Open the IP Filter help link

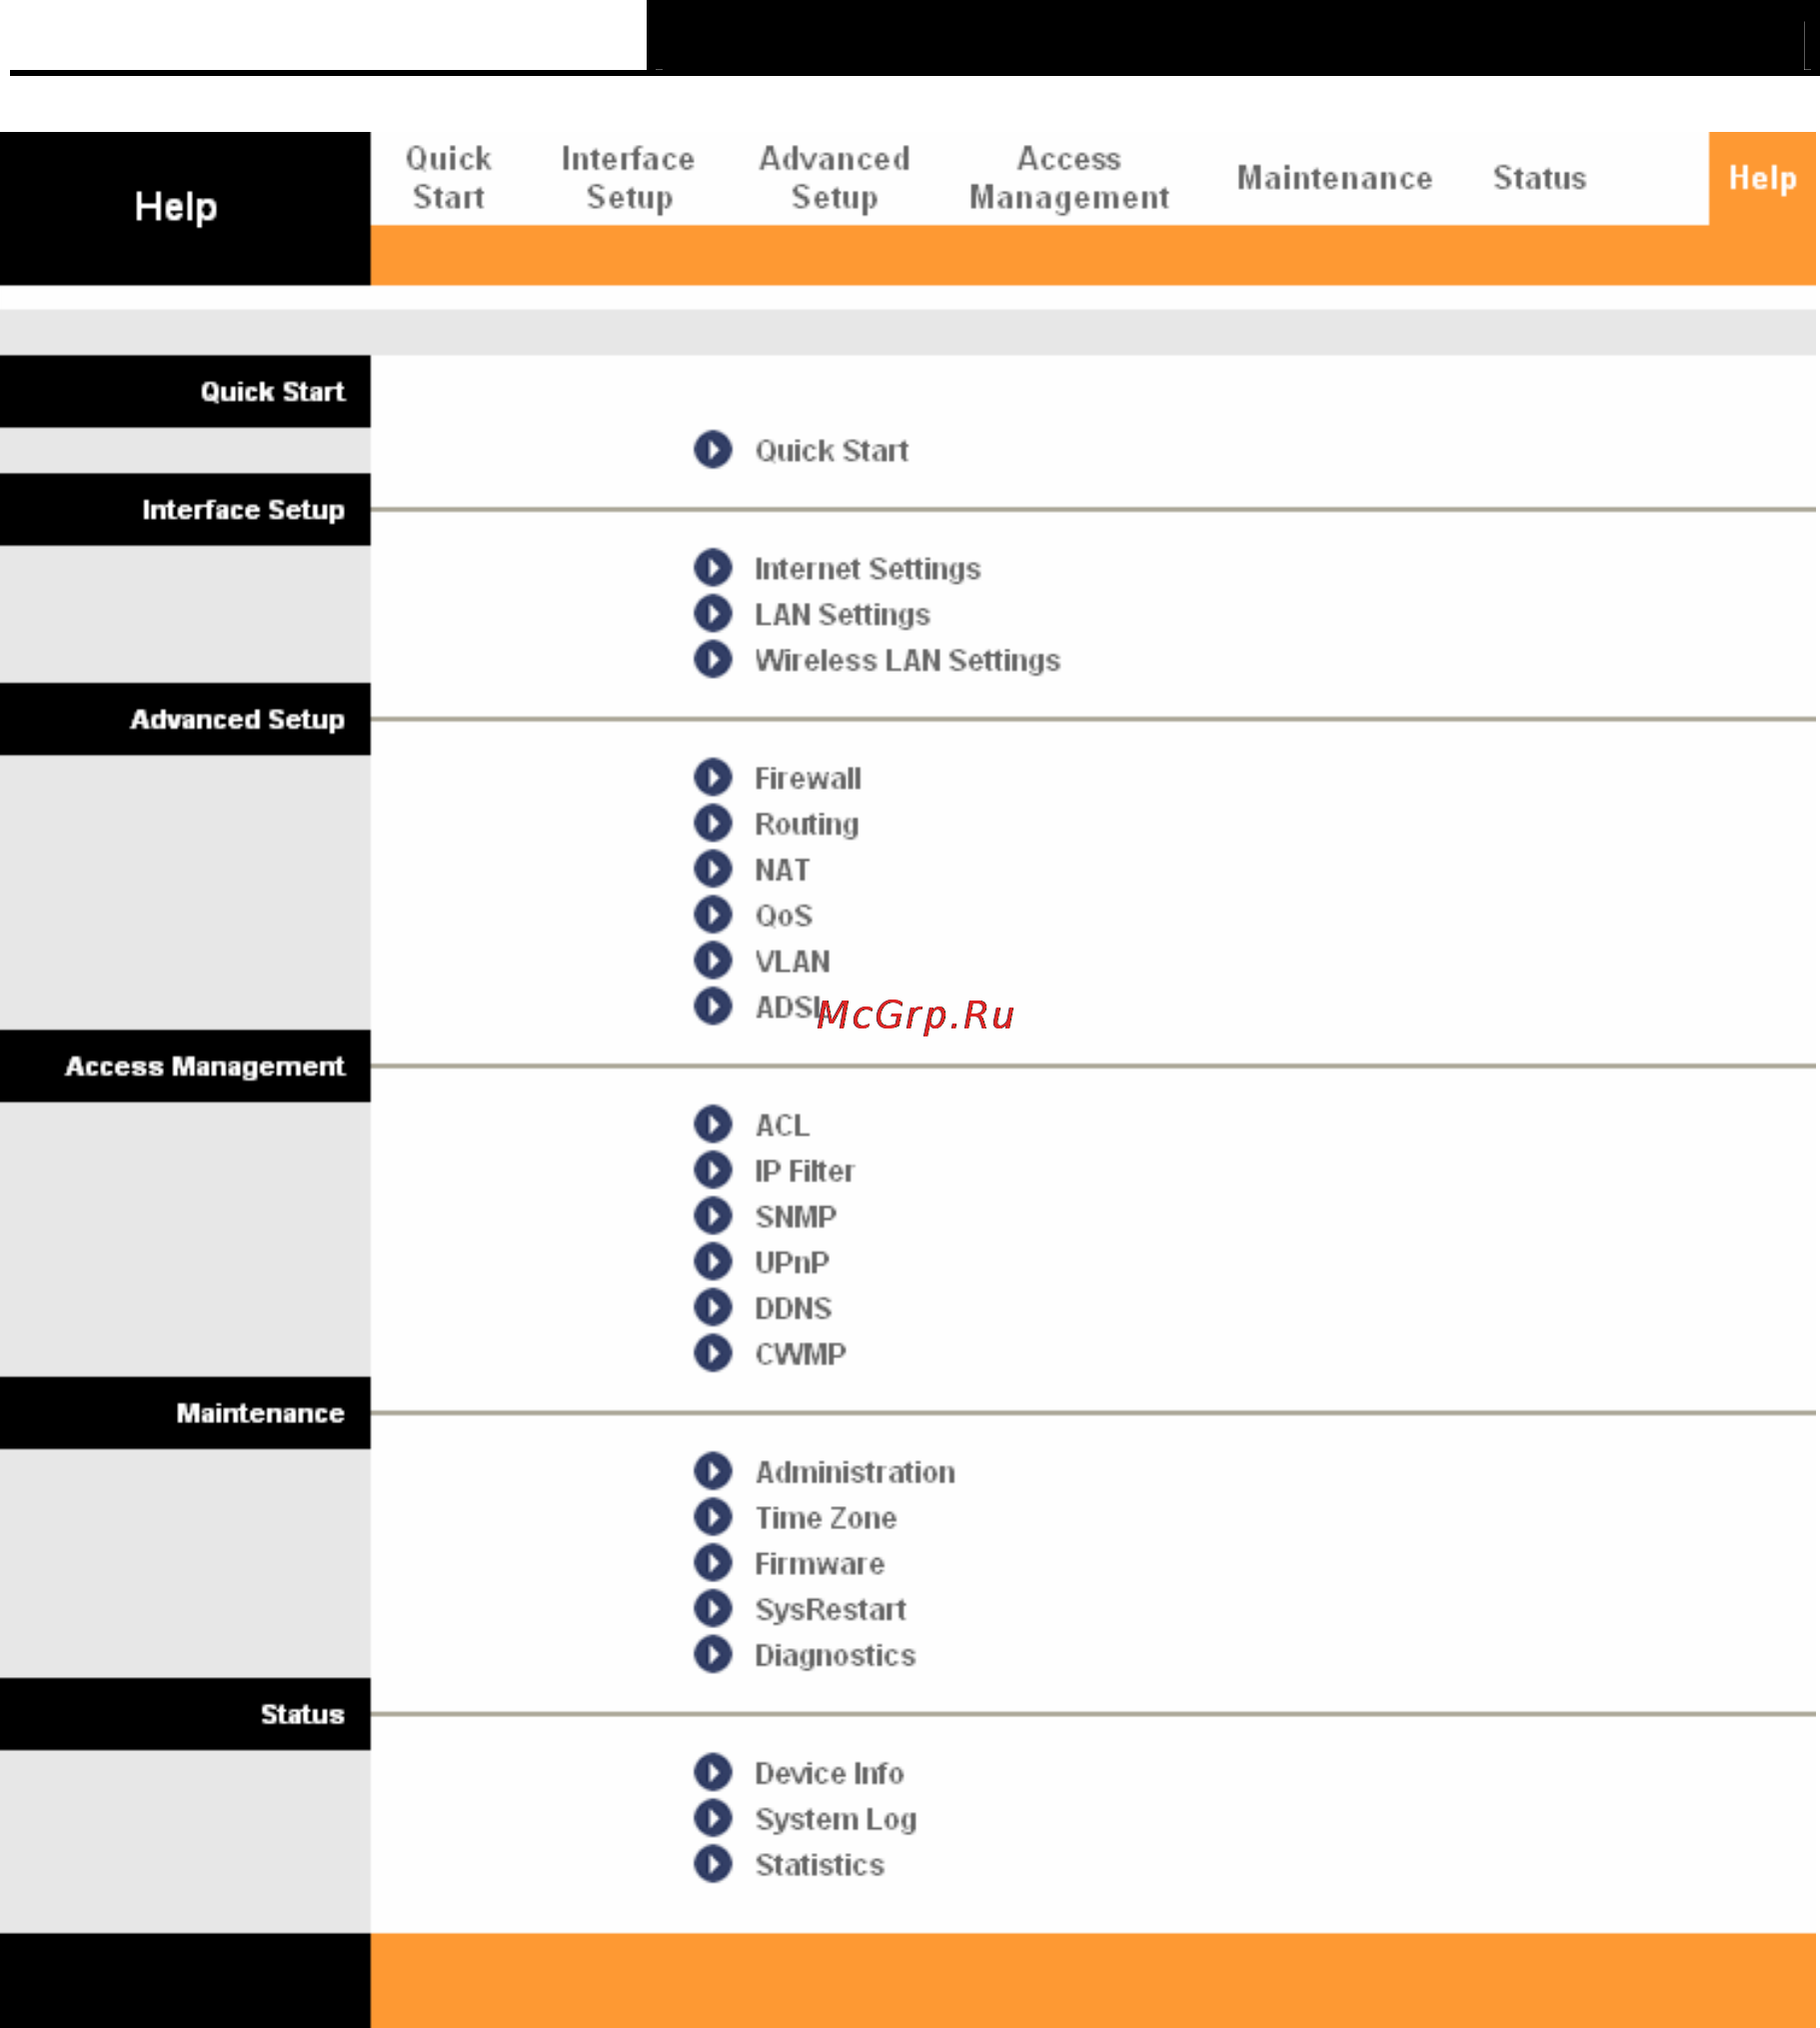(x=806, y=1172)
